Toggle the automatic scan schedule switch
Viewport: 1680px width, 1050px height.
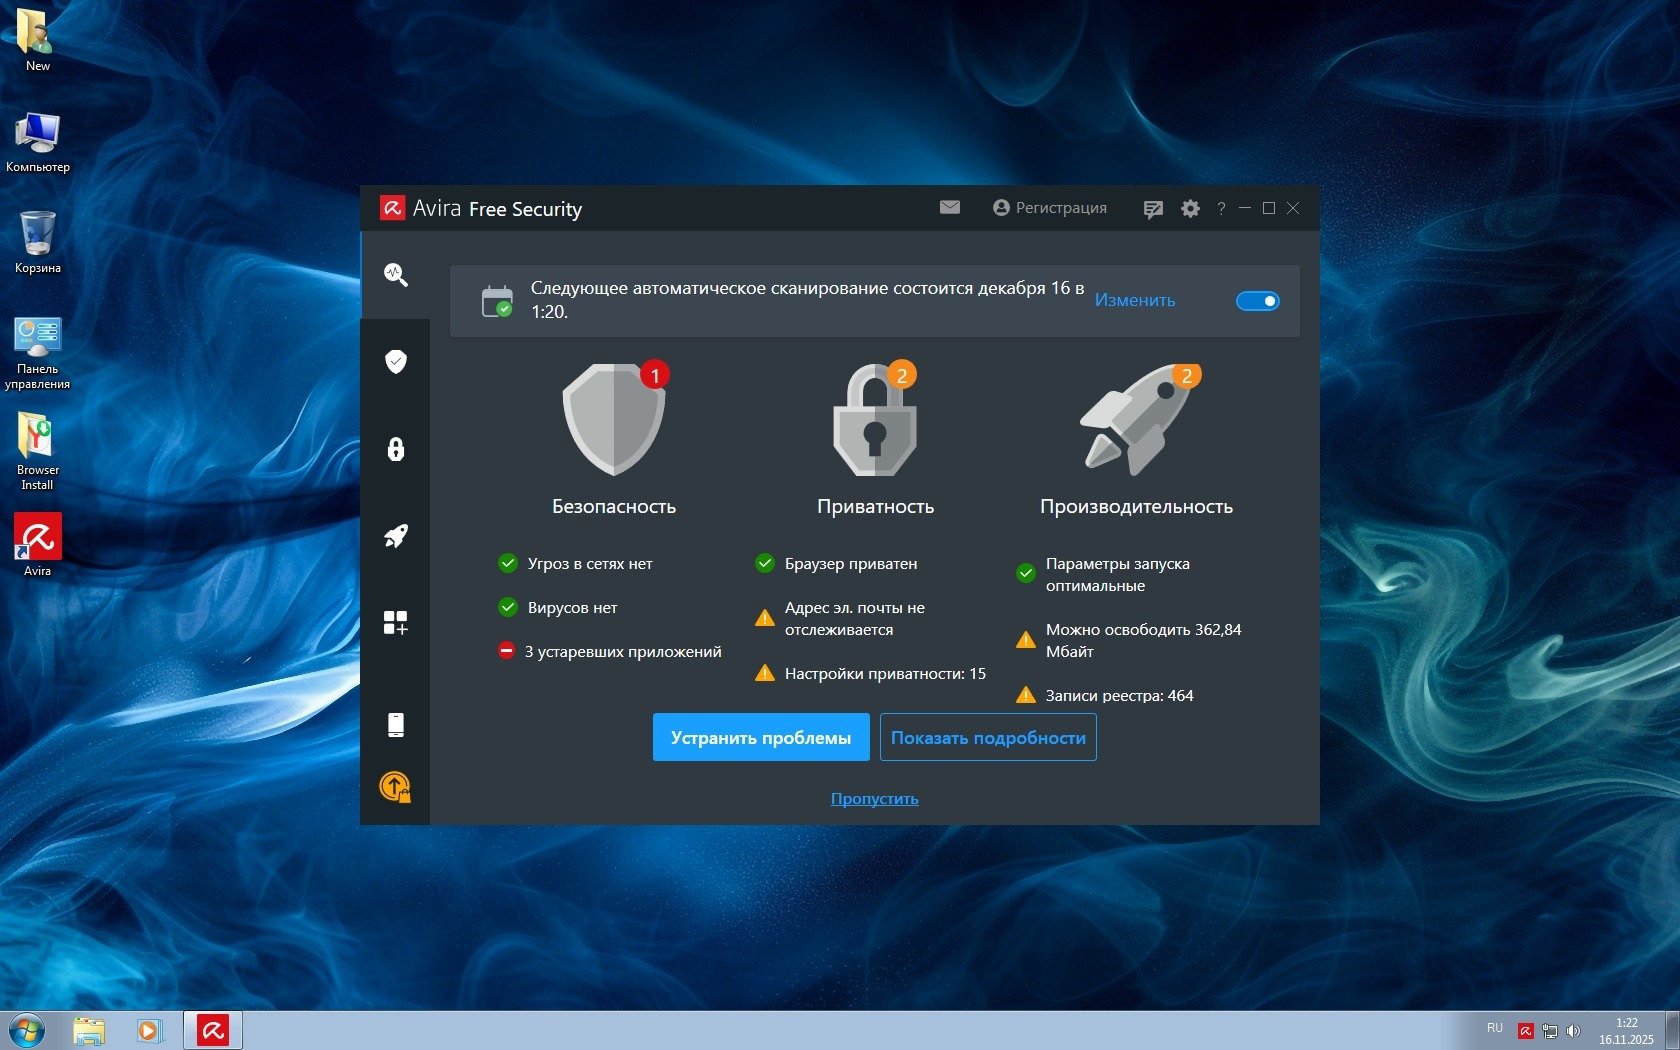[x=1257, y=301]
